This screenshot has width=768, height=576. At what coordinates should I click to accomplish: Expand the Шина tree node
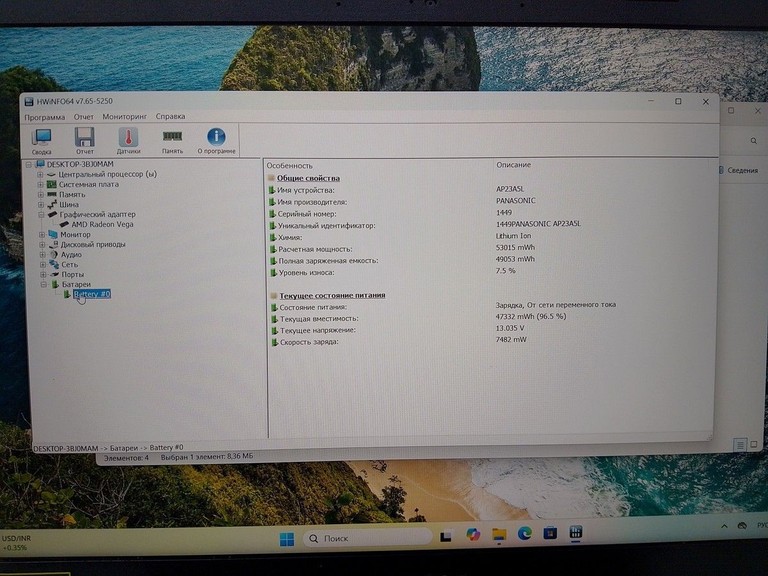41,205
